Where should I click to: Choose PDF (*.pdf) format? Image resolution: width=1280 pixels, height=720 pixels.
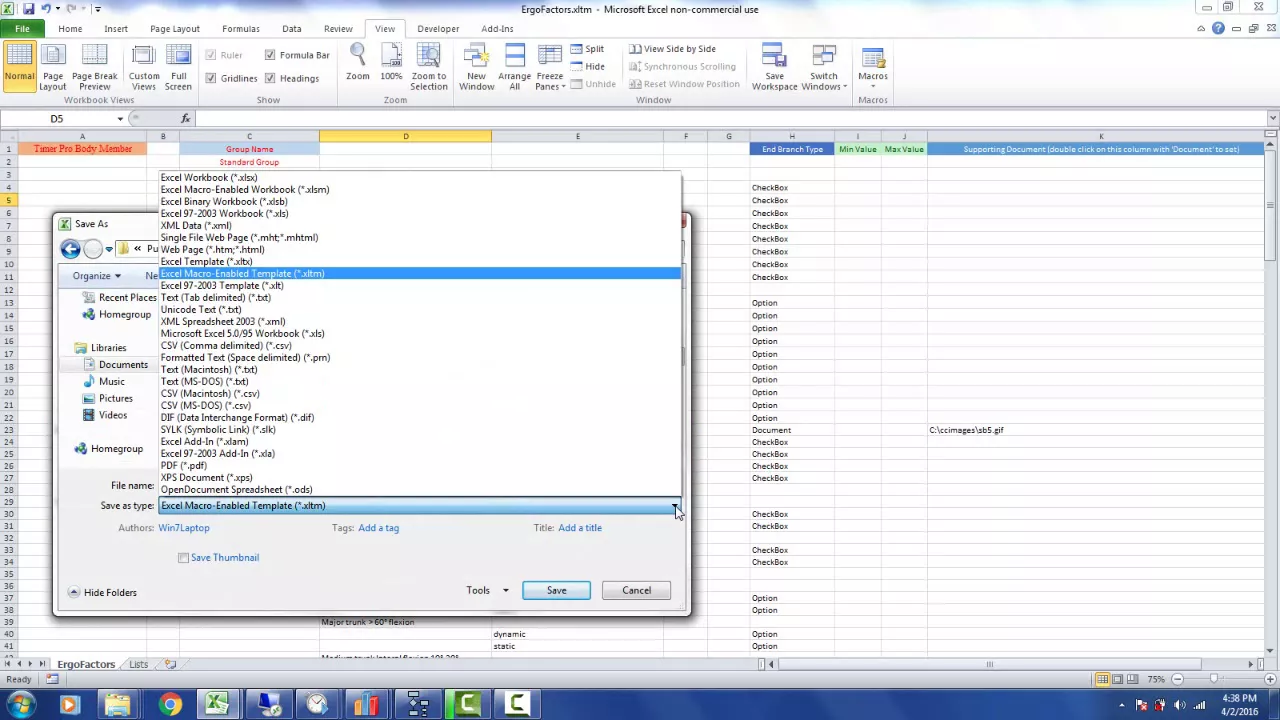419,466
